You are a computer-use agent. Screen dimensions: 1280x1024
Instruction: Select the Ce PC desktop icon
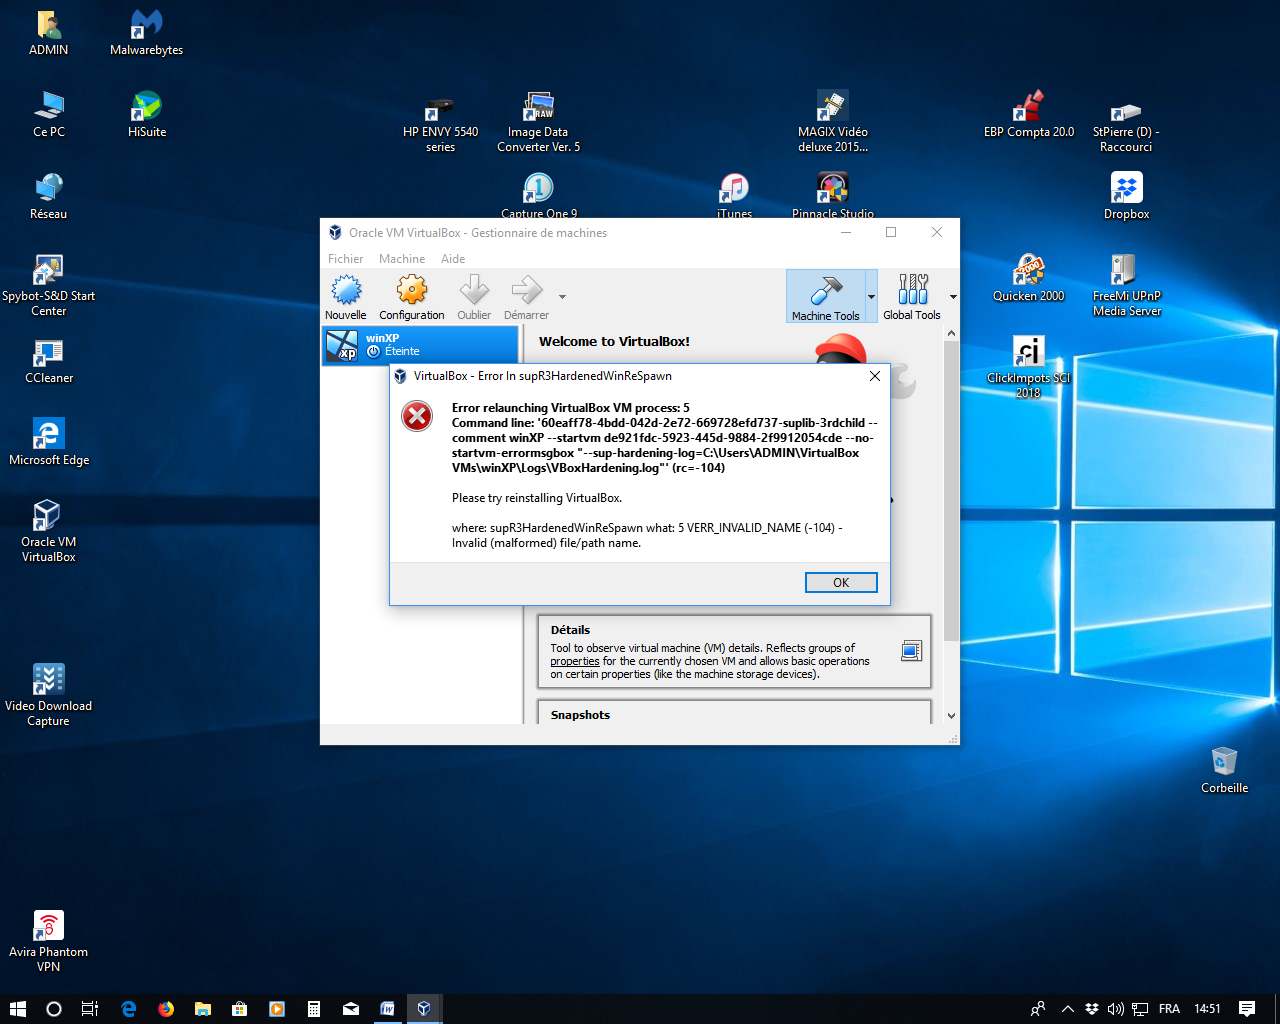click(48, 115)
